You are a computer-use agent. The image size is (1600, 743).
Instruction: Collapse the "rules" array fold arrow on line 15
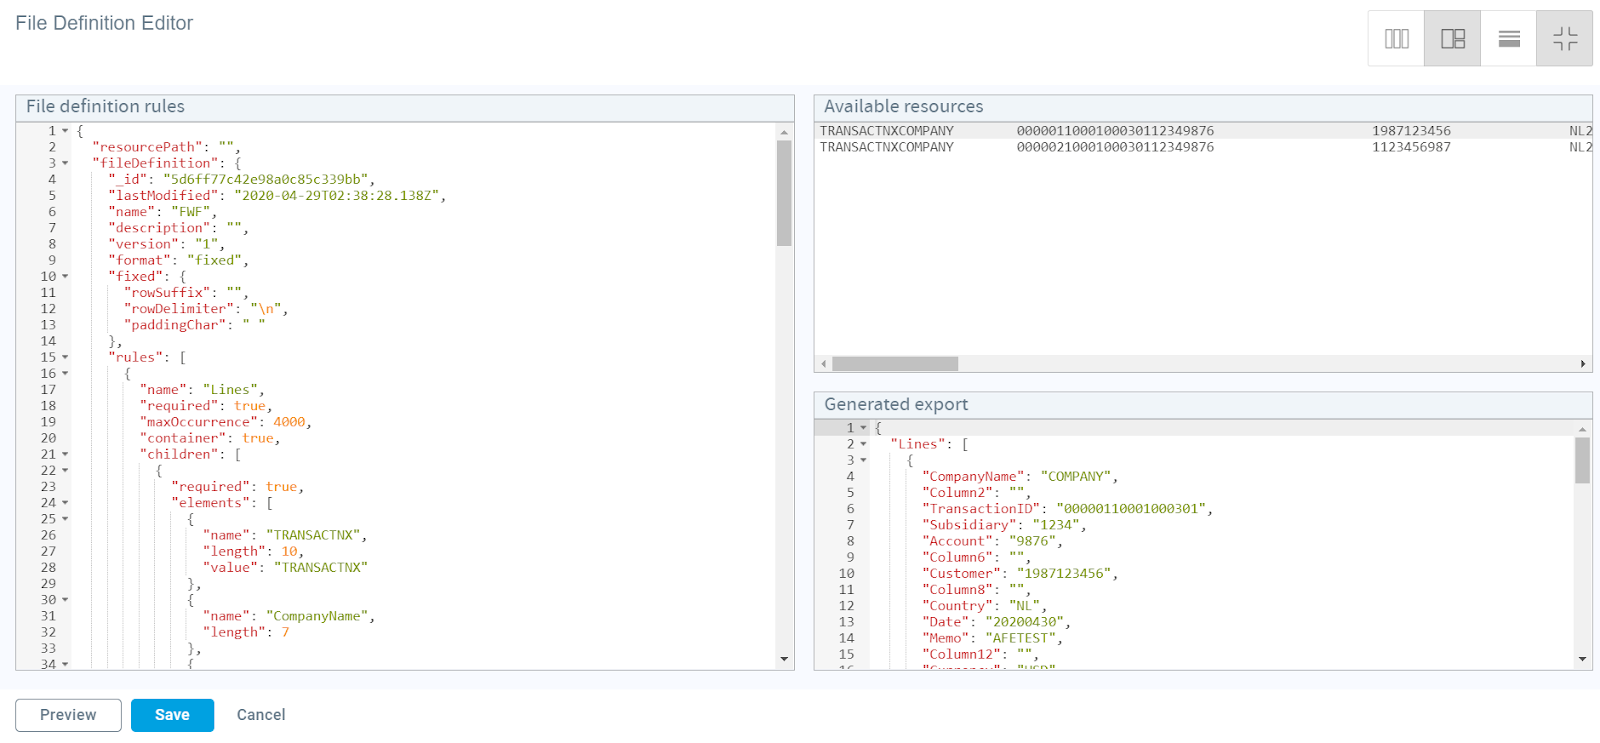pos(65,357)
